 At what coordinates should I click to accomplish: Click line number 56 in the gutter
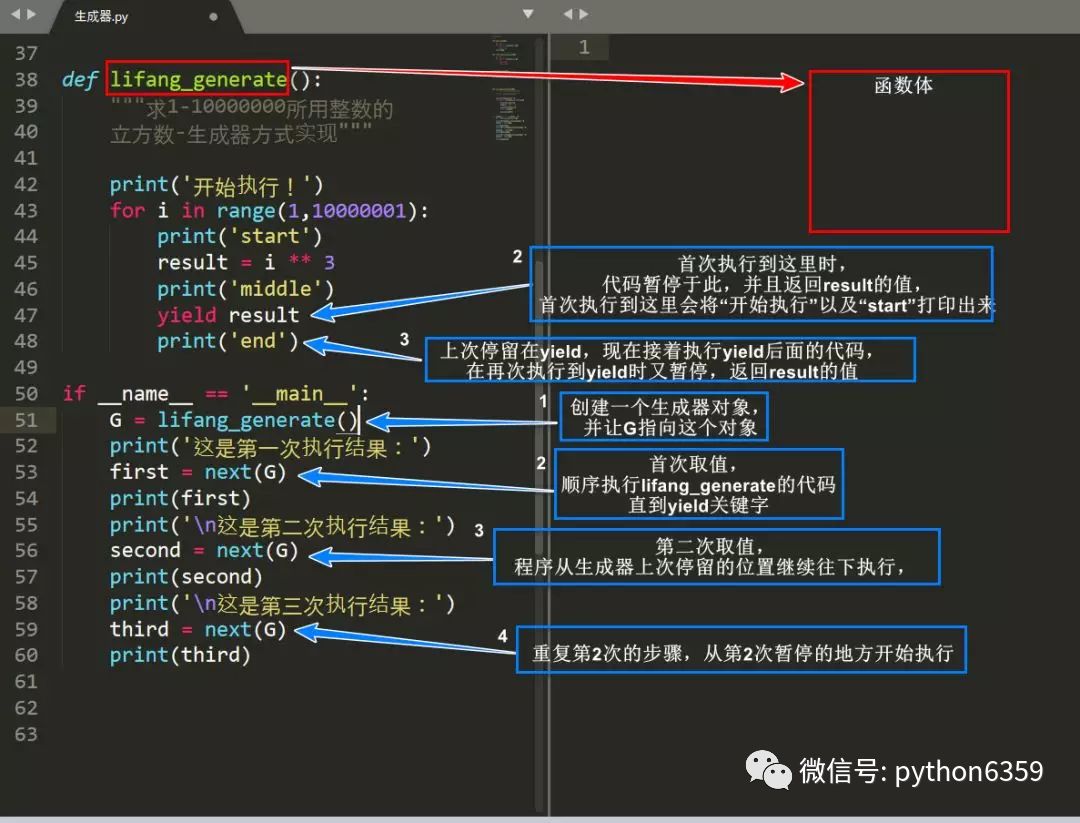click(26, 551)
